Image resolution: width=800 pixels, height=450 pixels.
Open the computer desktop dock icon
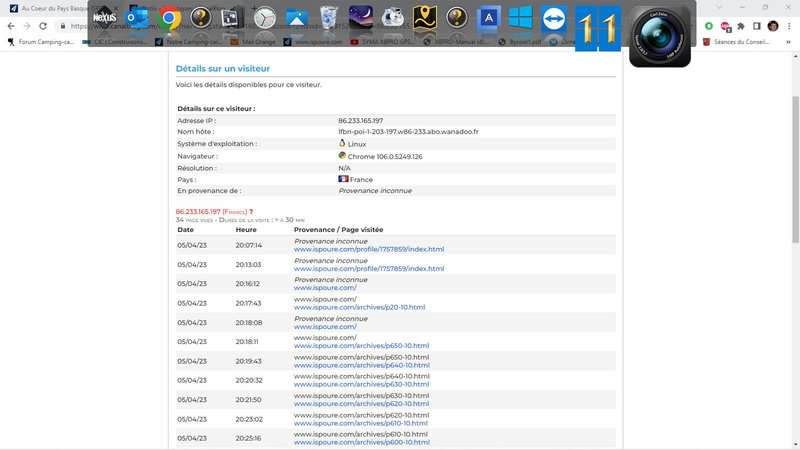tap(233, 18)
